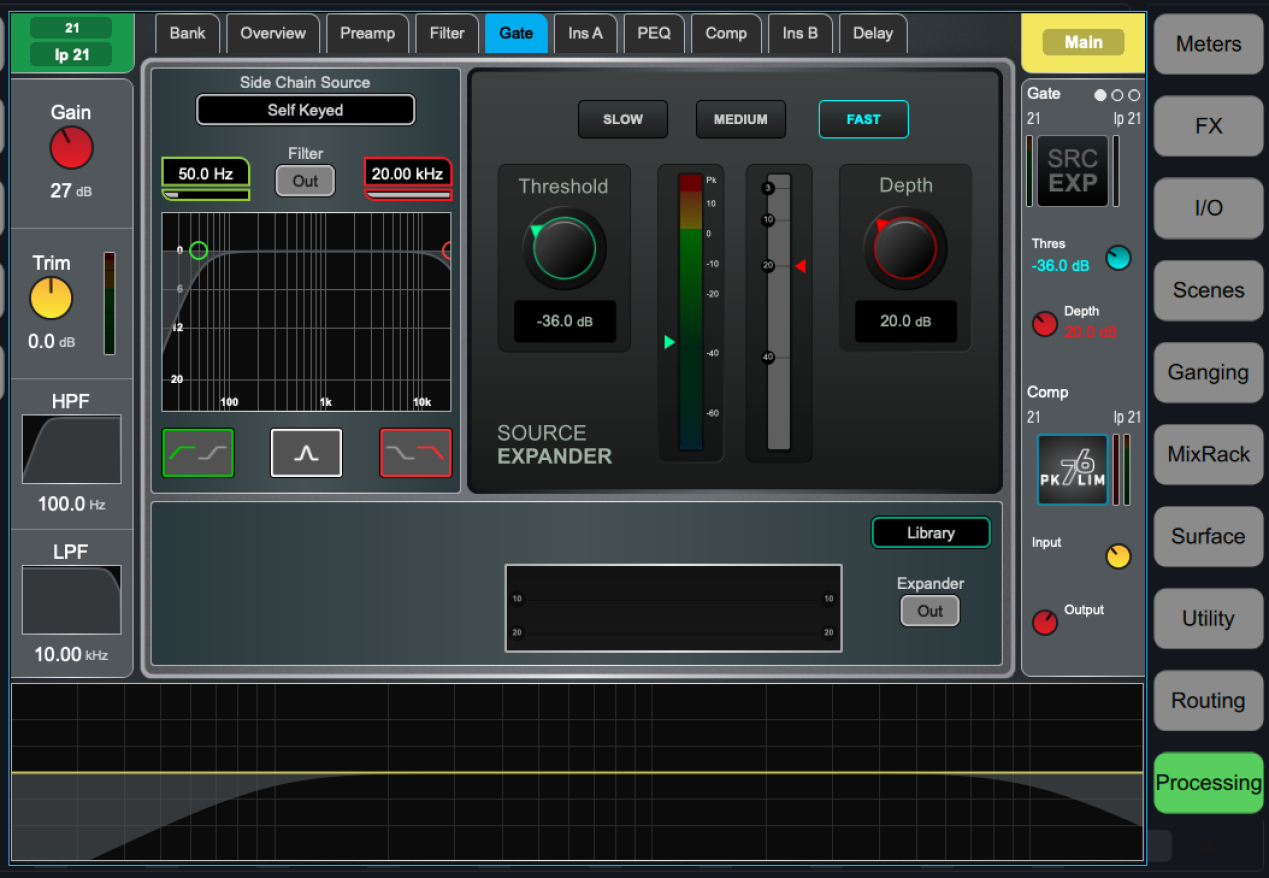This screenshot has width=1269, height=878.
Task: Click the Threshold knob
Action: pyautogui.click(x=564, y=248)
